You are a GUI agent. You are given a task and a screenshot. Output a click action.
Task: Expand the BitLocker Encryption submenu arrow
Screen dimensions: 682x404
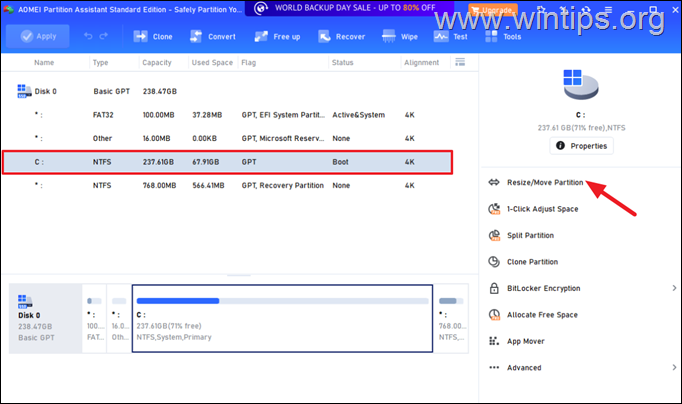[x=671, y=288]
